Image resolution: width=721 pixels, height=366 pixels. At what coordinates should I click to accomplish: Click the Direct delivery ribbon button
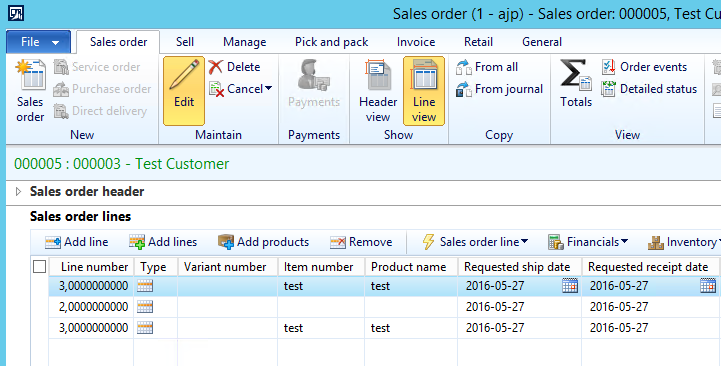tap(100, 111)
